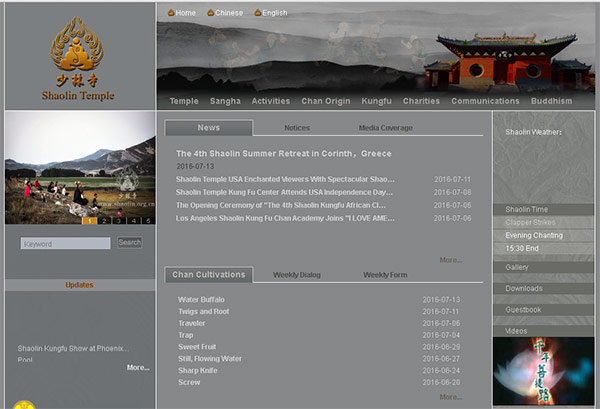The image size is (600, 409).
Task: Switch site language to English
Action: (x=271, y=13)
